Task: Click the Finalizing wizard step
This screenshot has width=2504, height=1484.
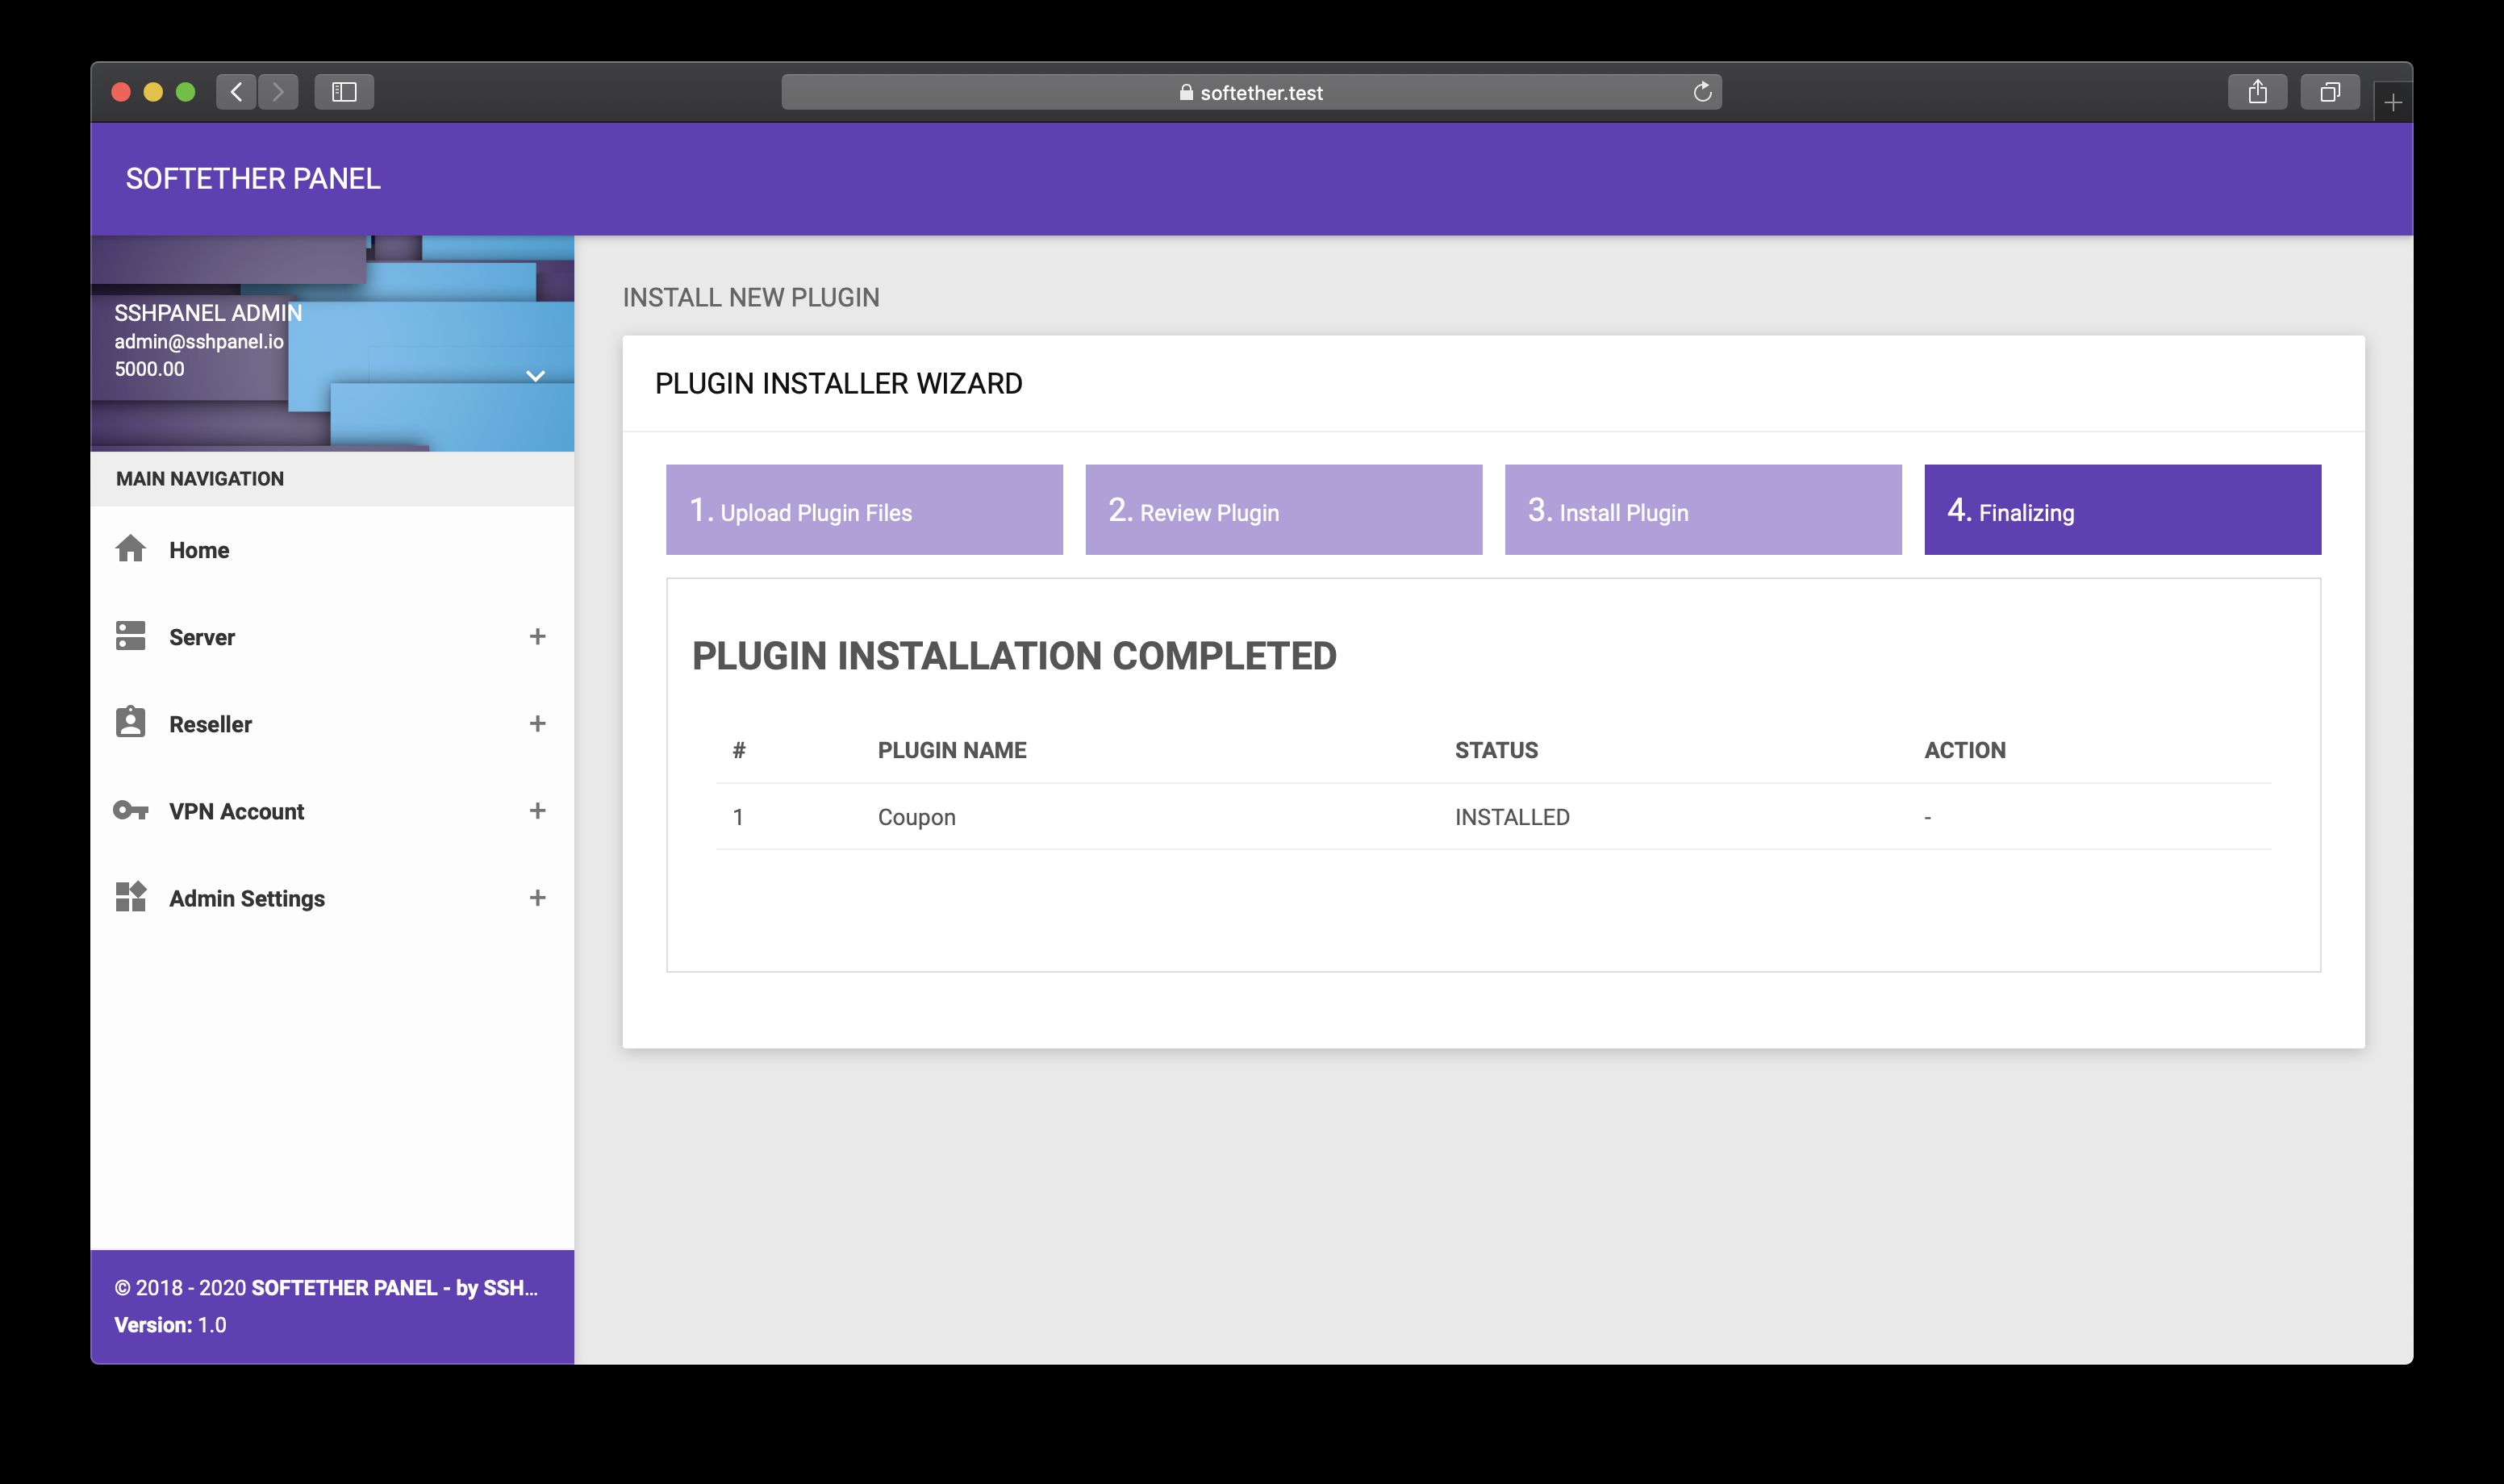Action: tap(2122, 510)
